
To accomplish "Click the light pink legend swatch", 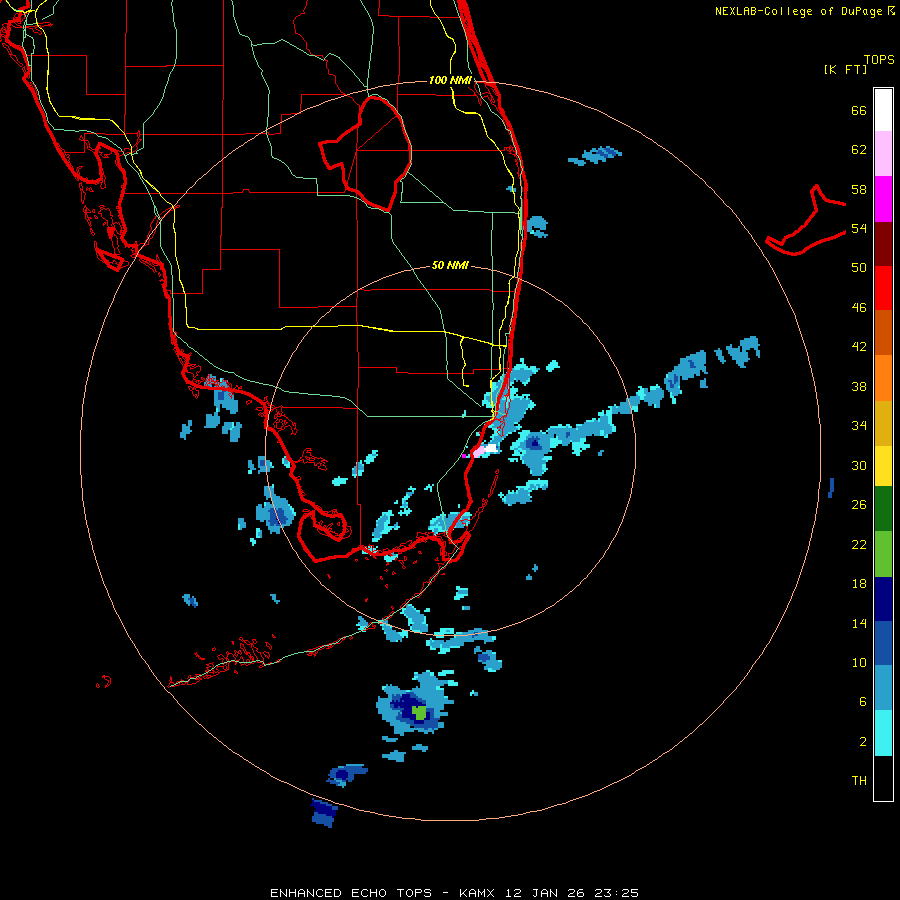I will (883, 153).
